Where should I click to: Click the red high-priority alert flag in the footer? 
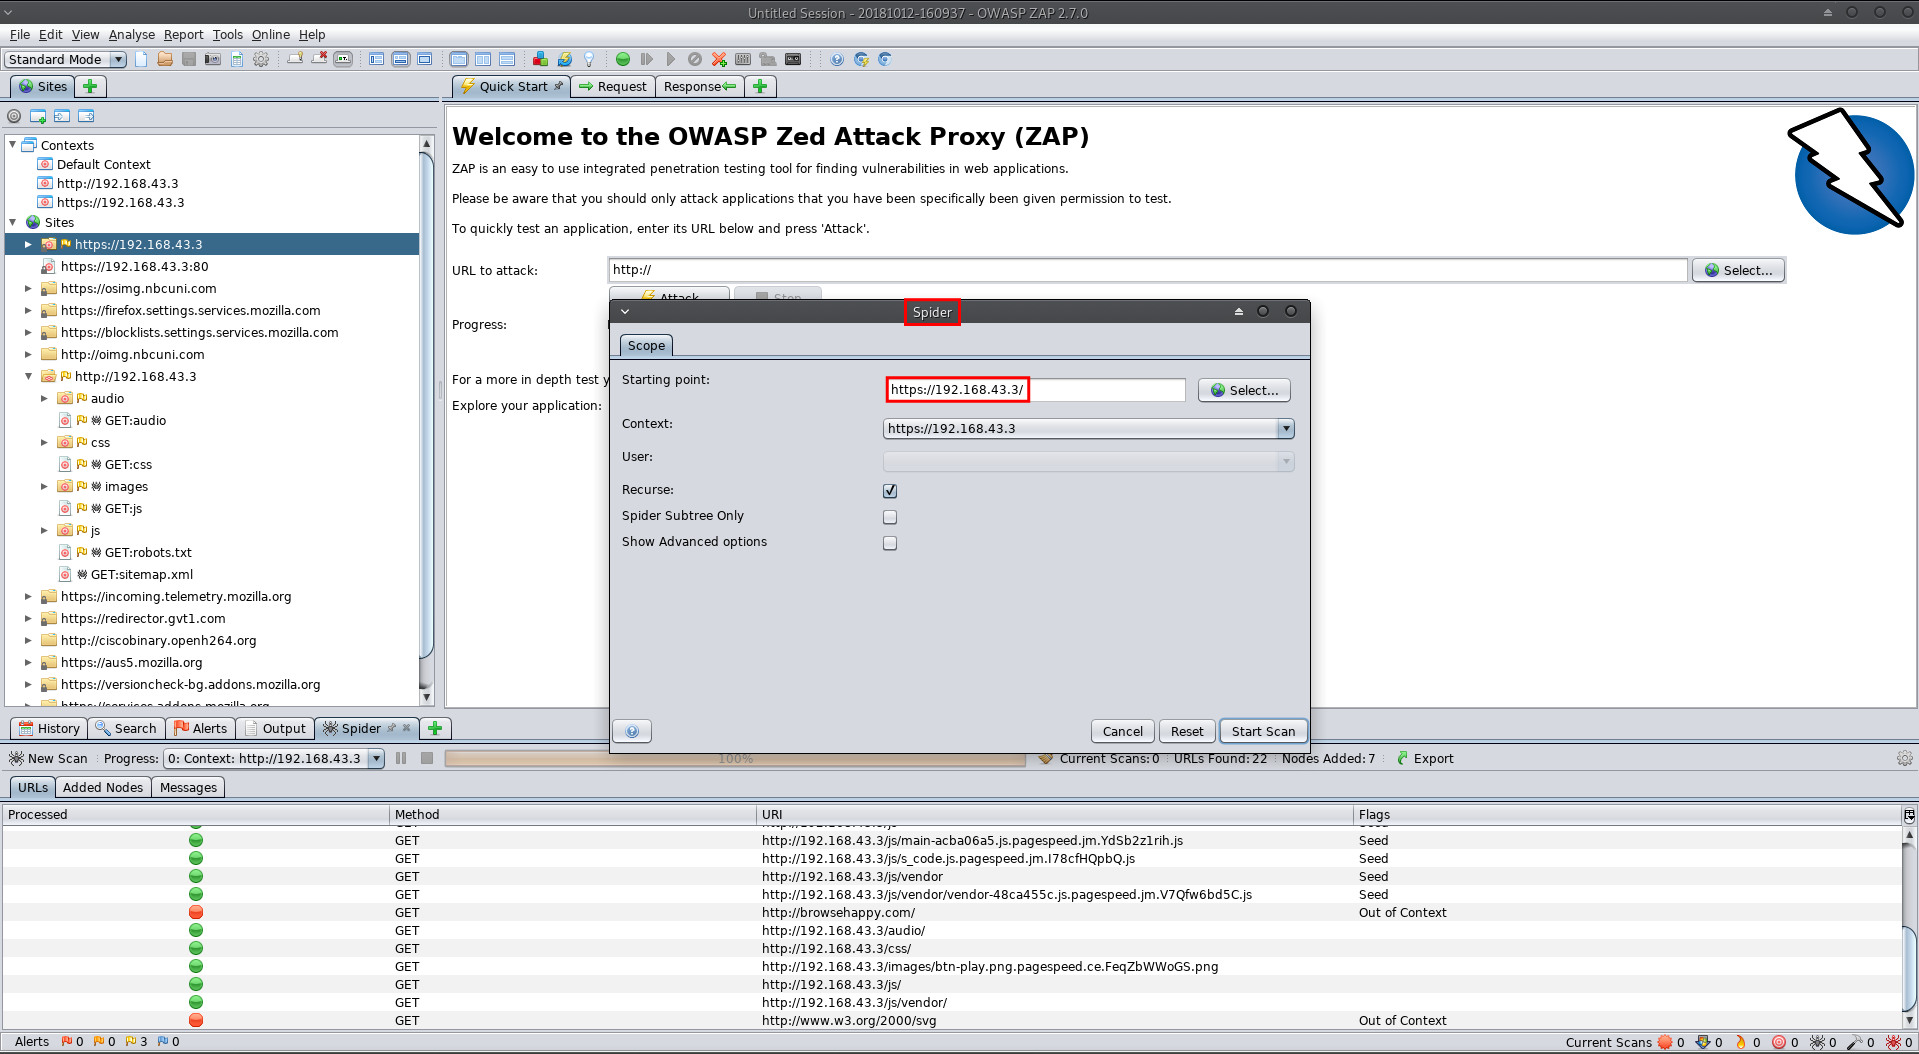pos(66,1042)
